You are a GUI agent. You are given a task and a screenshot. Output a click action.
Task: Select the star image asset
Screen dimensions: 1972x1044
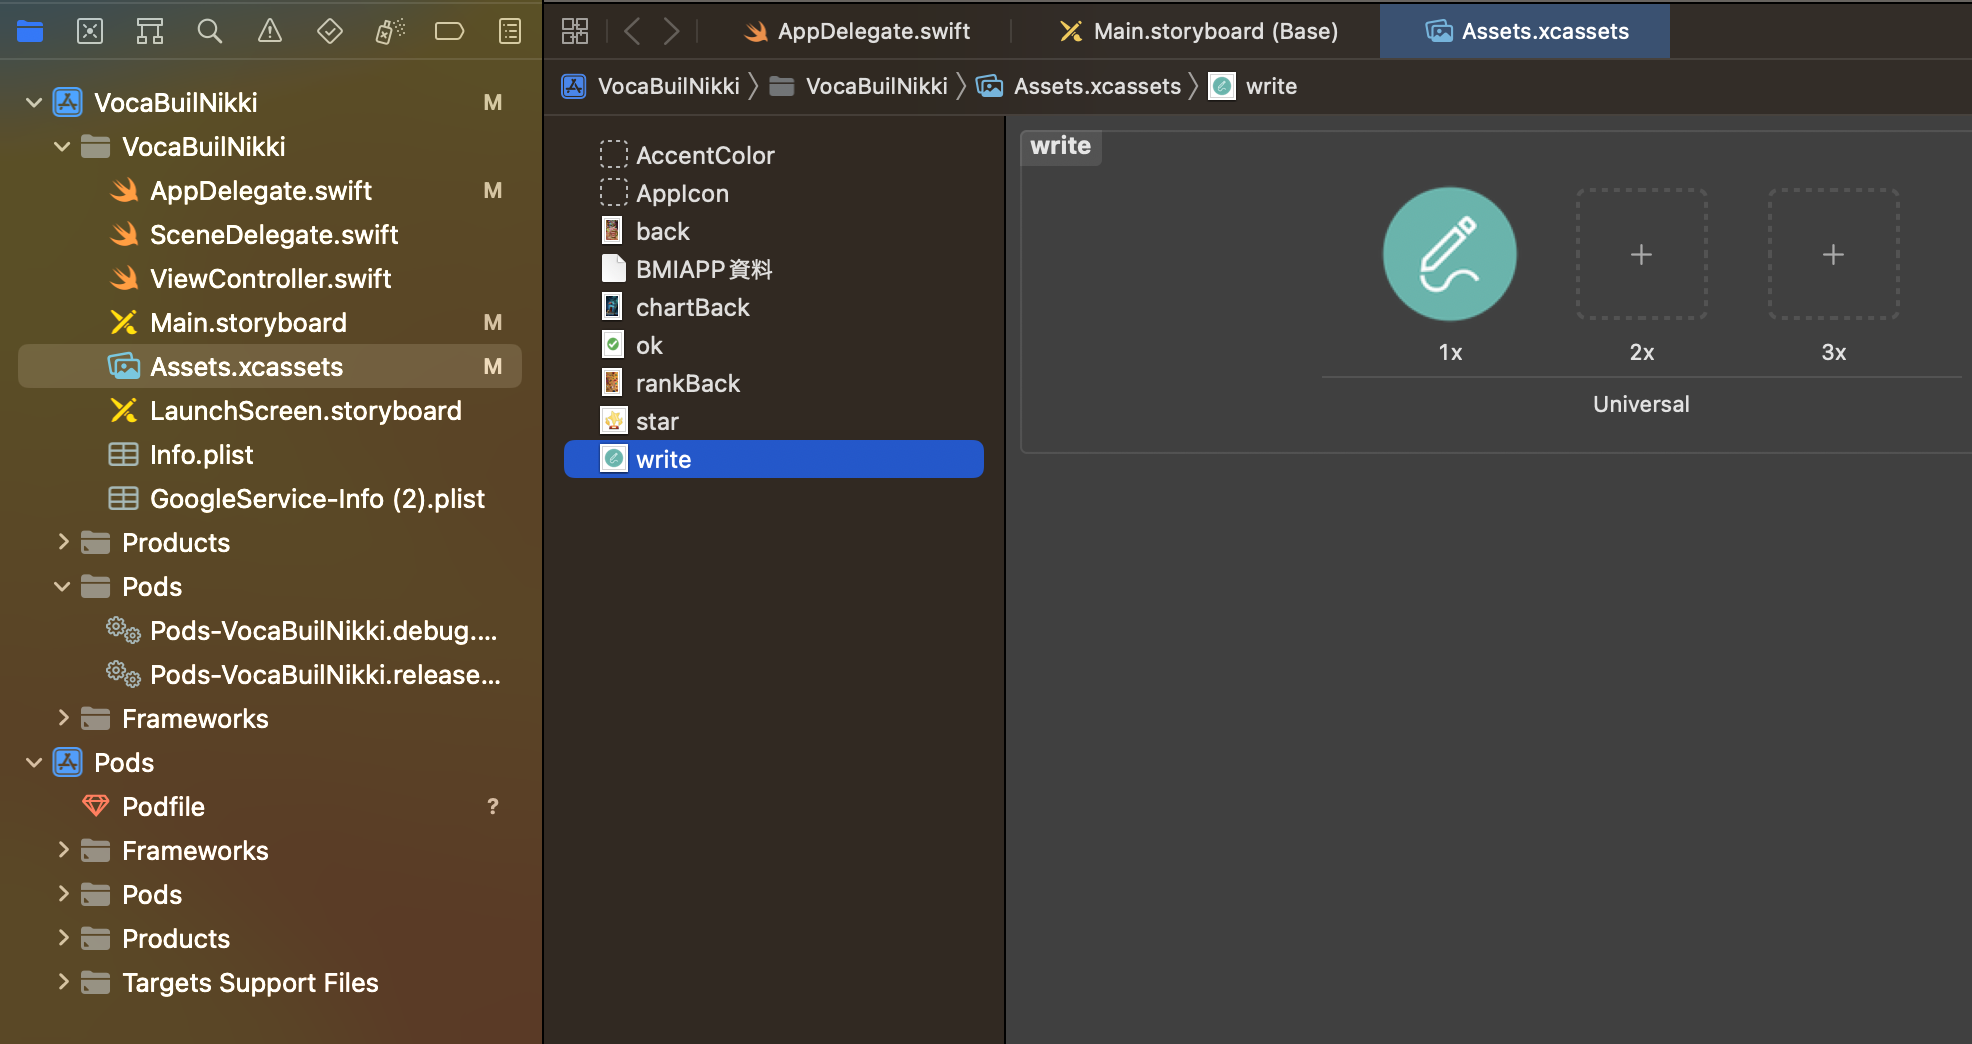pyautogui.click(x=774, y=421)
